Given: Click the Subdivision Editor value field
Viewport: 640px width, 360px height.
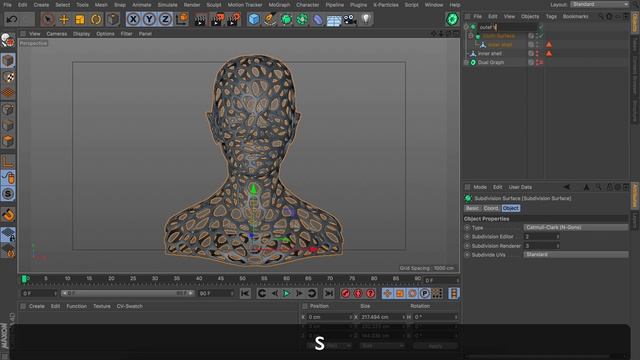Looking at the screenshot, I should click(542, 237).
